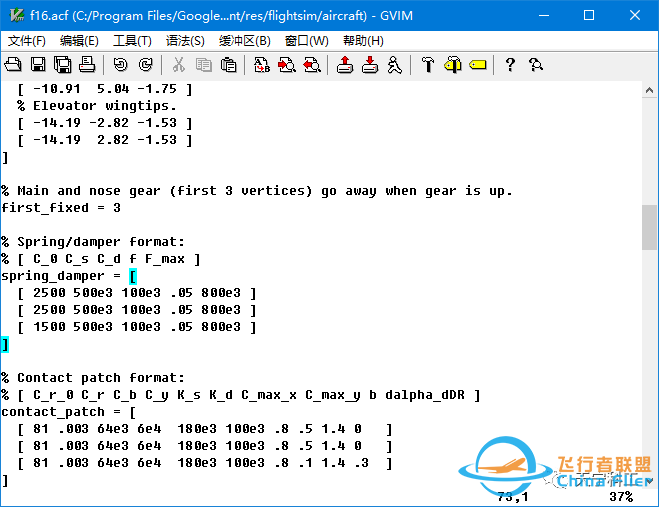
Task: Expand the 缓冲区(B) menu
Action: (245, 40)
